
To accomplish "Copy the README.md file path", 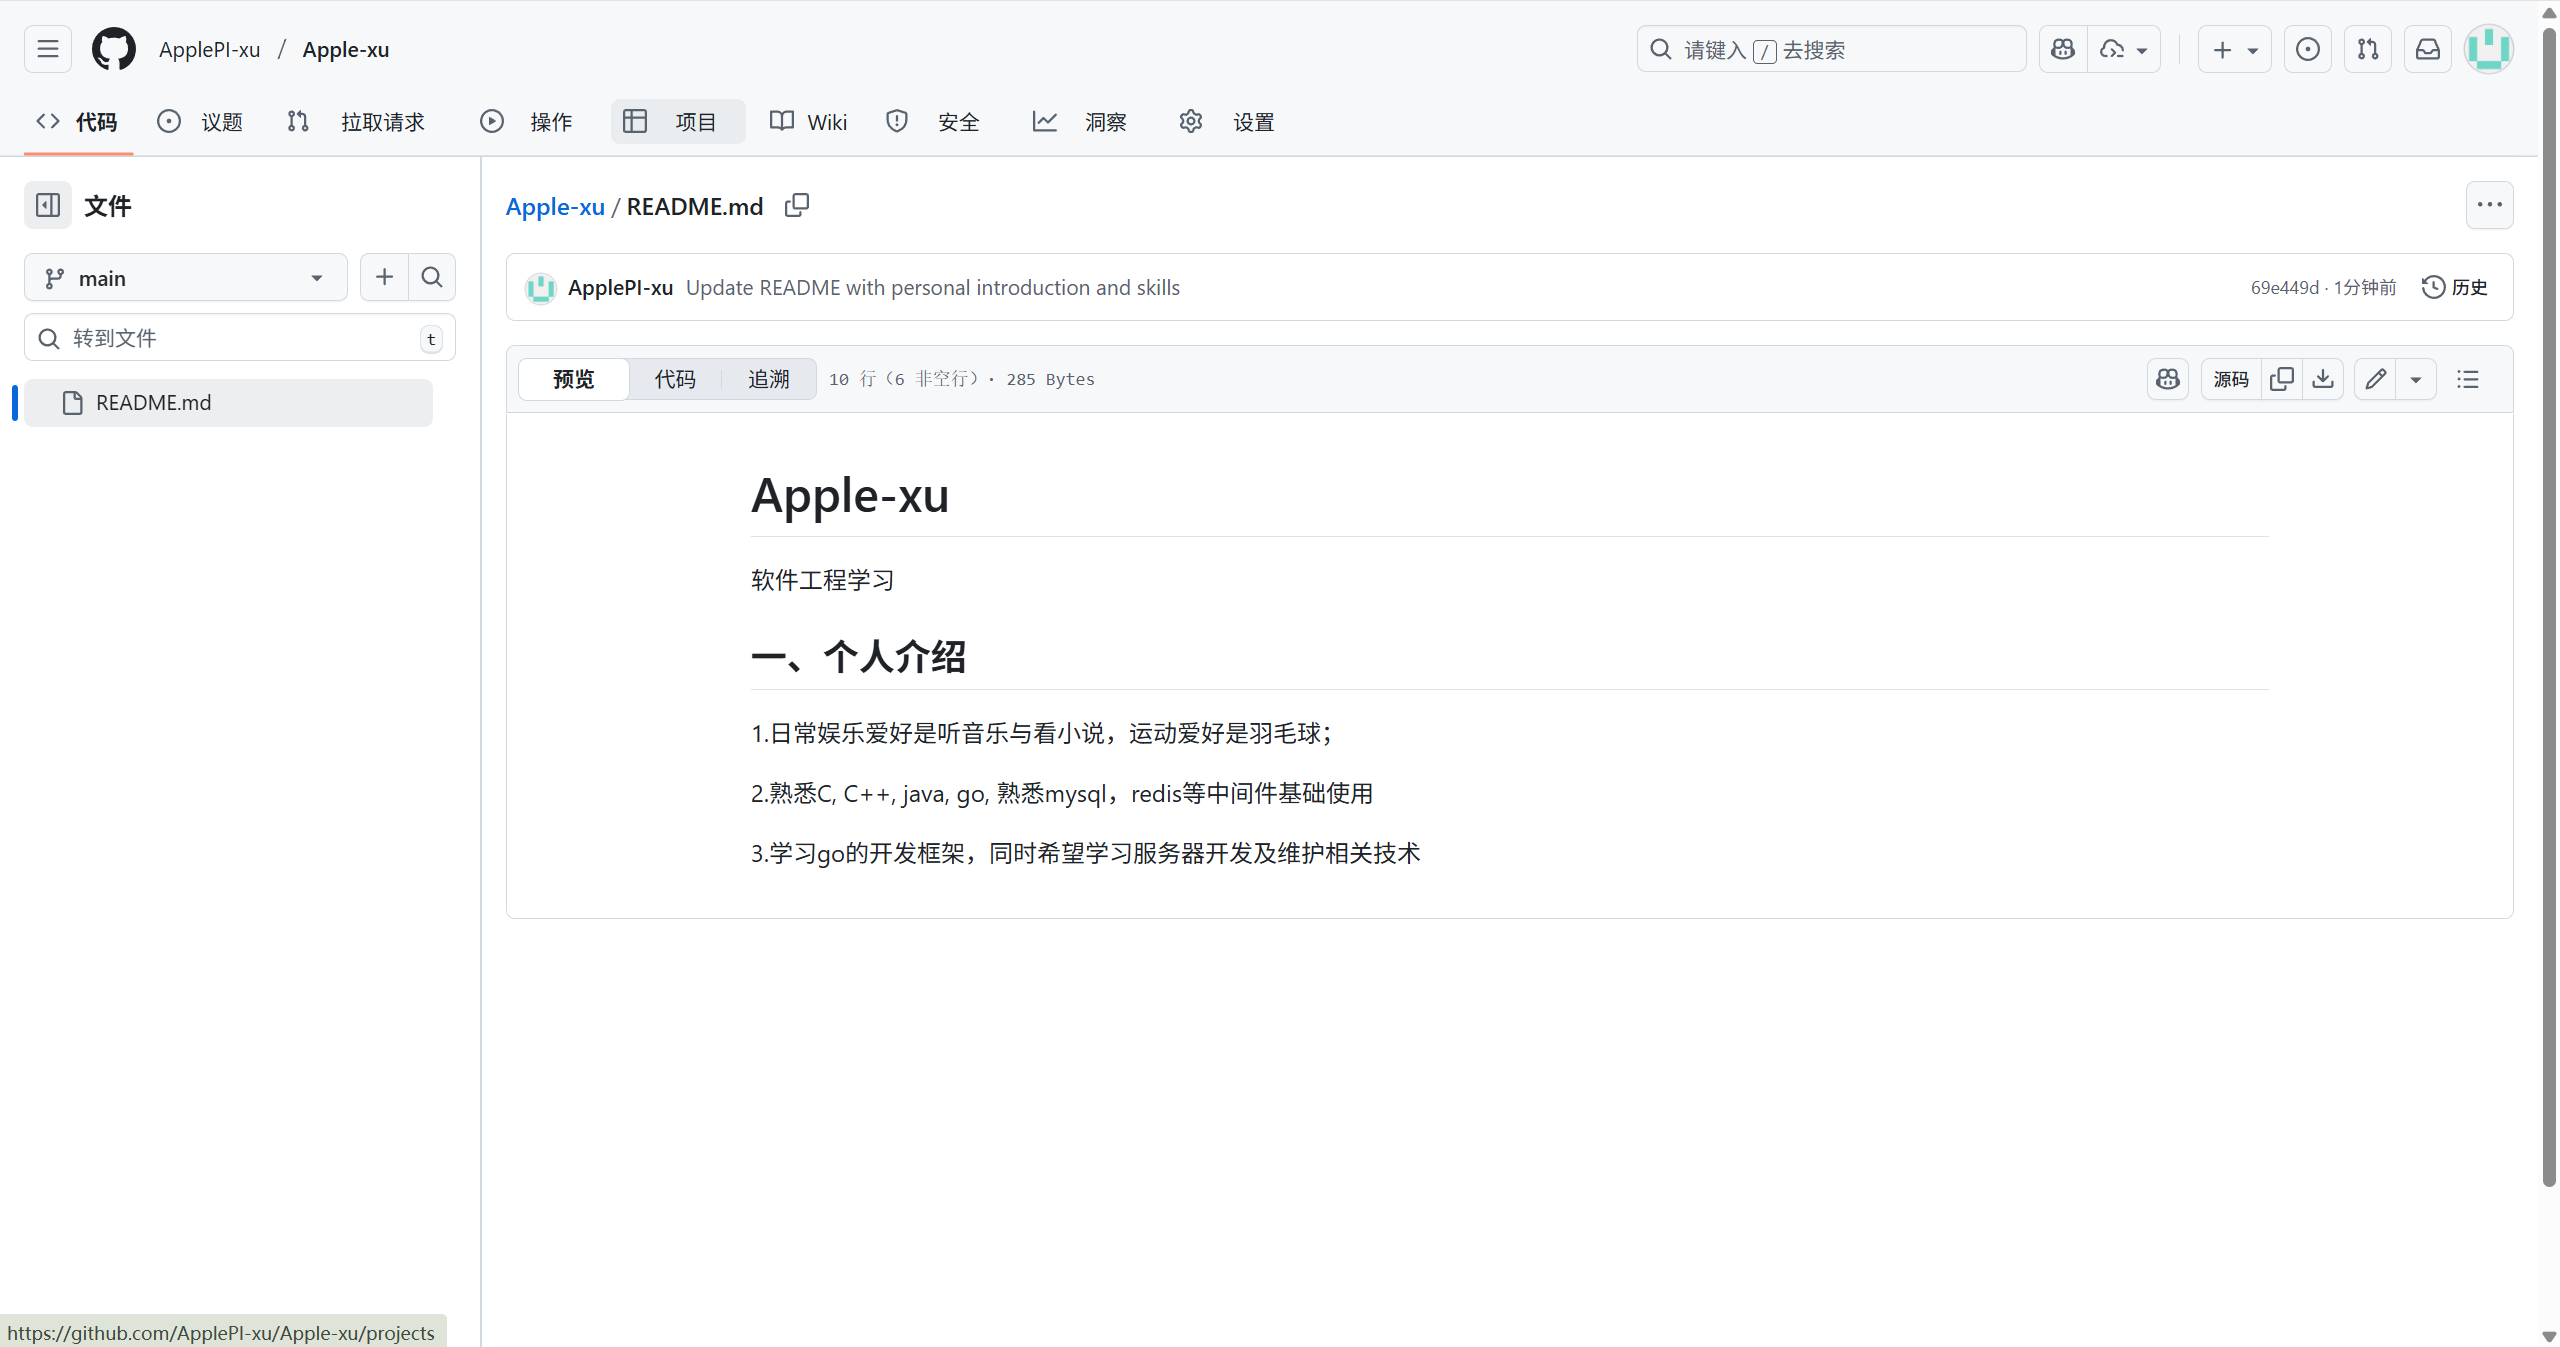I will (x=796, y=206).
